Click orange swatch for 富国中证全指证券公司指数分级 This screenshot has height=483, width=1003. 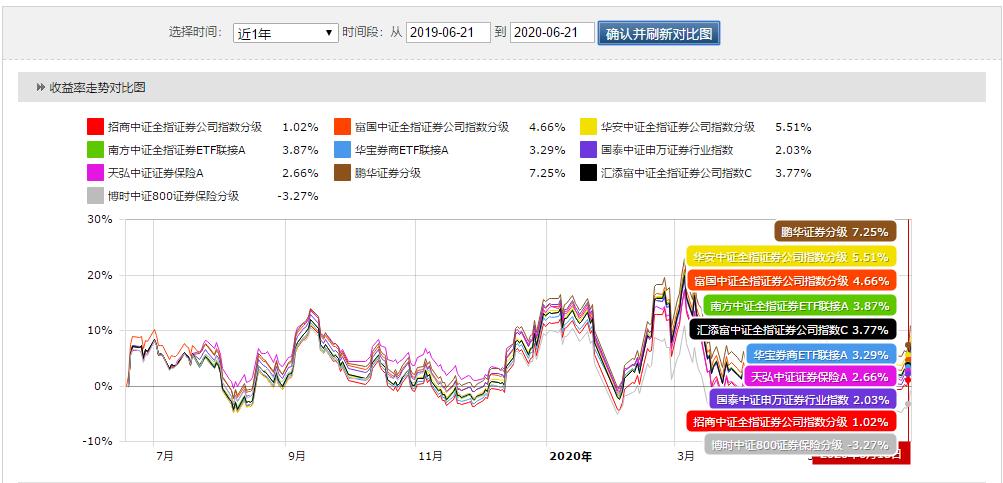(x=342, y=127)
